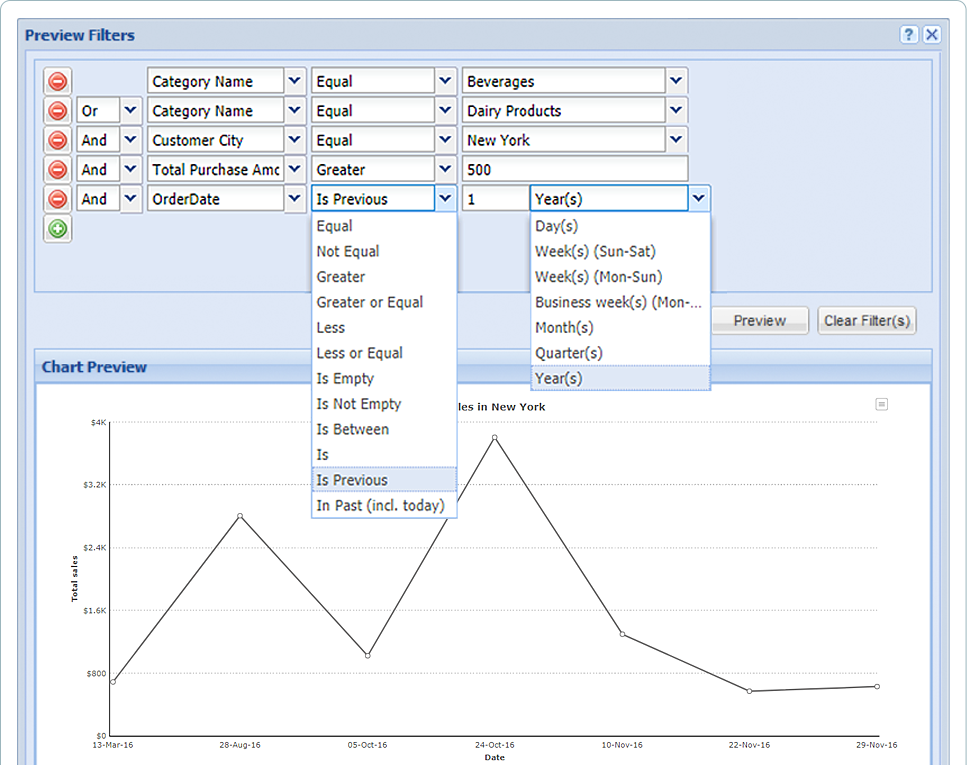Screen dimensions: 967x765
Task: Close the Preview Filters dialog
Action: 932,35
